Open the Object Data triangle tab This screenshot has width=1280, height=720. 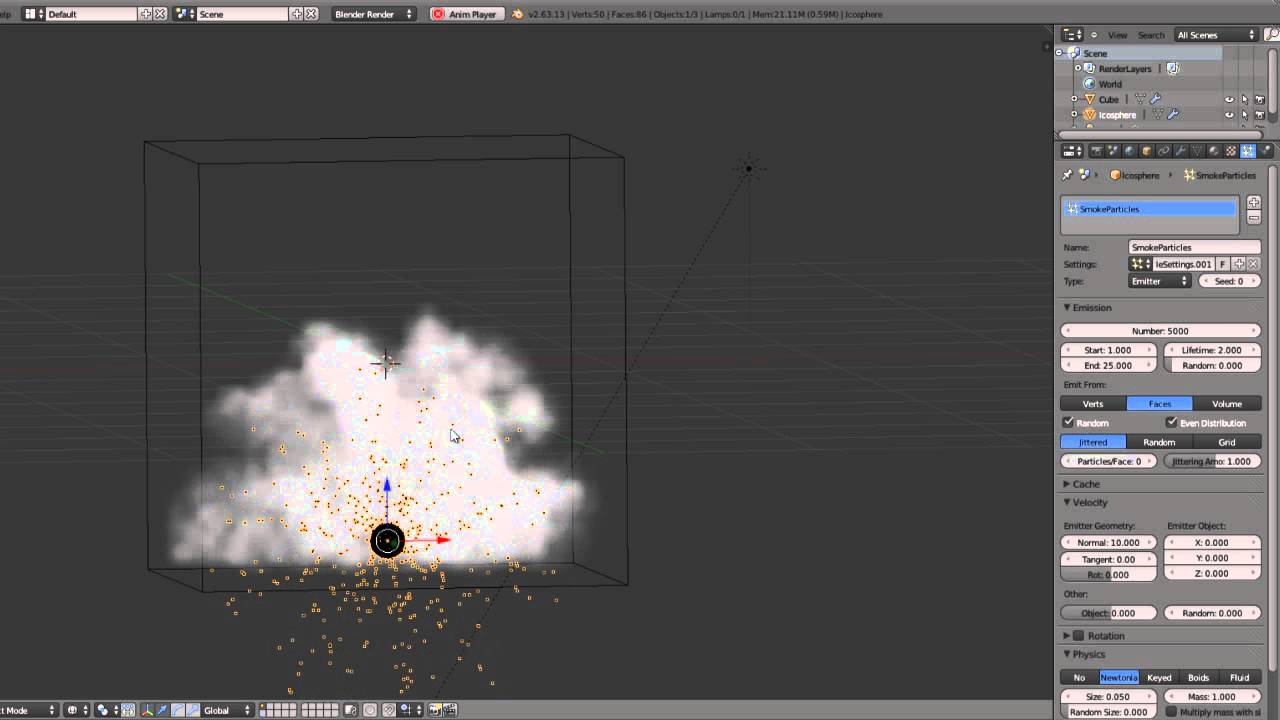point(1197,151)
